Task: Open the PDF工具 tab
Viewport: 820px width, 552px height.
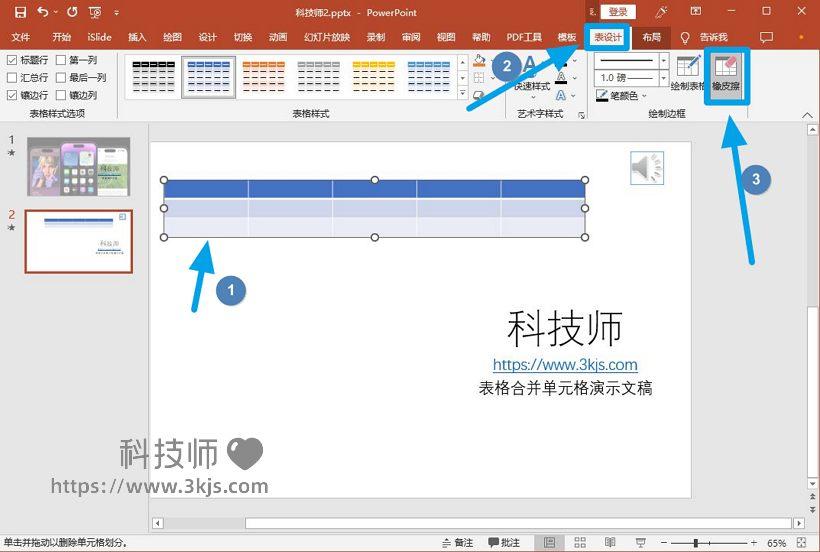Action: coord(524,37)
